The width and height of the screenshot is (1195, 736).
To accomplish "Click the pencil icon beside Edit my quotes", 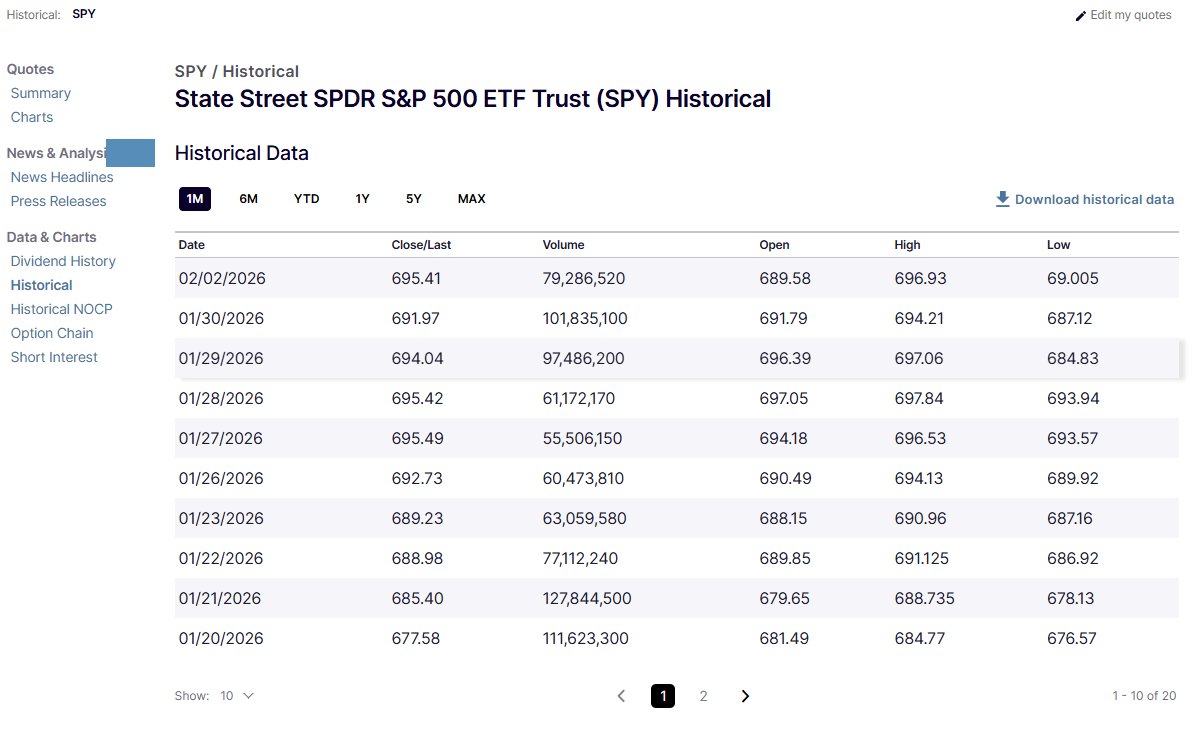I will (1080, 16).
